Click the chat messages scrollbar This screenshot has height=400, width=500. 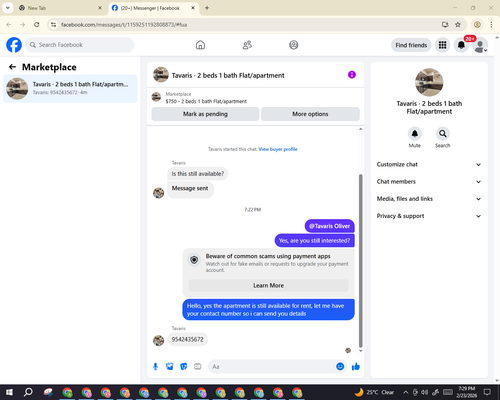click(x=360, y=260)
